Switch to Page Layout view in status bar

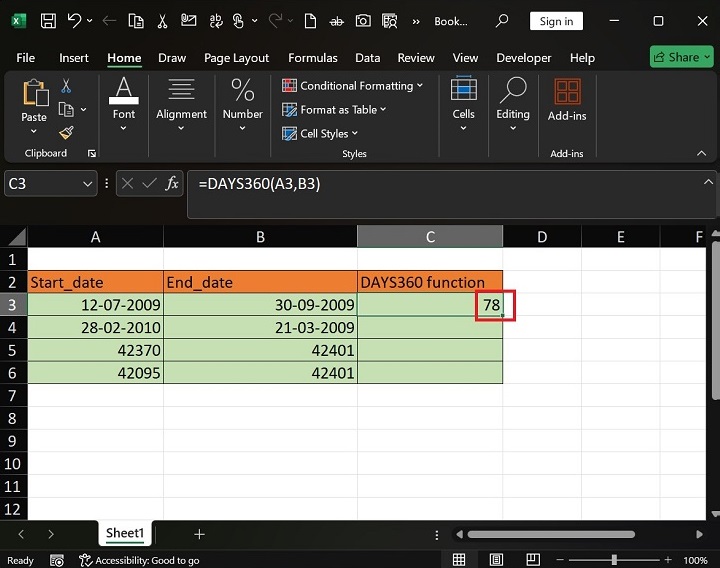(495, 560)
